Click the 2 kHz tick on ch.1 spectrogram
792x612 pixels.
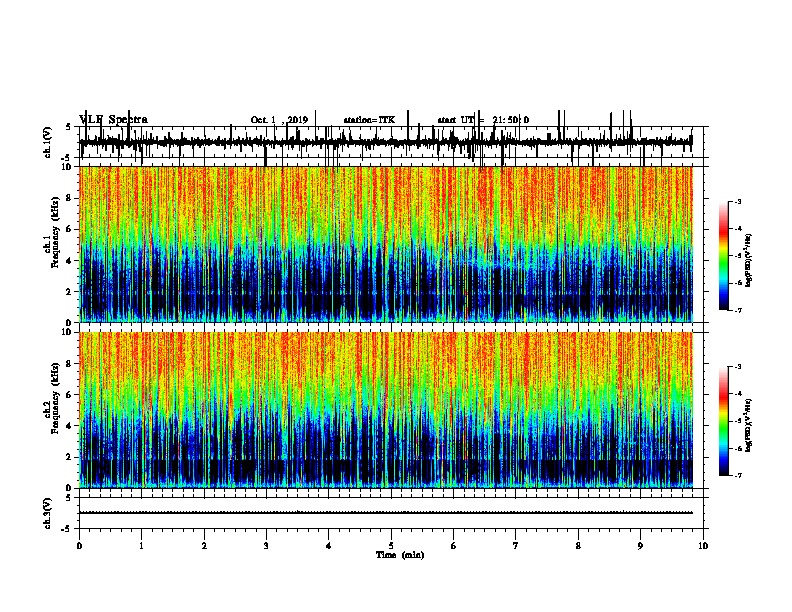coord(70,291)
